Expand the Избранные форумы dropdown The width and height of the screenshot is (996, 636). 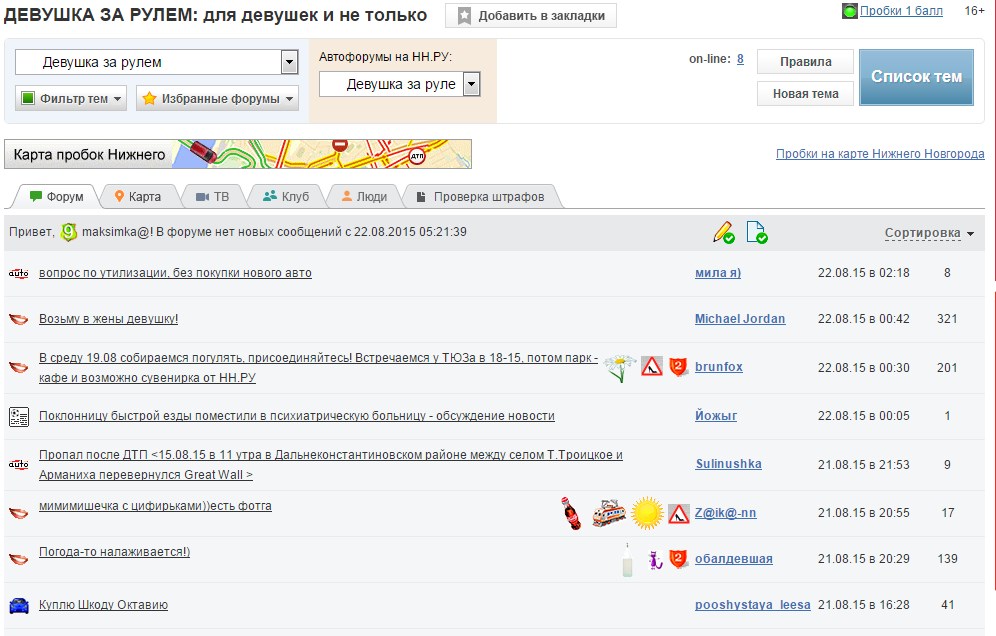[x=217, y=98]
